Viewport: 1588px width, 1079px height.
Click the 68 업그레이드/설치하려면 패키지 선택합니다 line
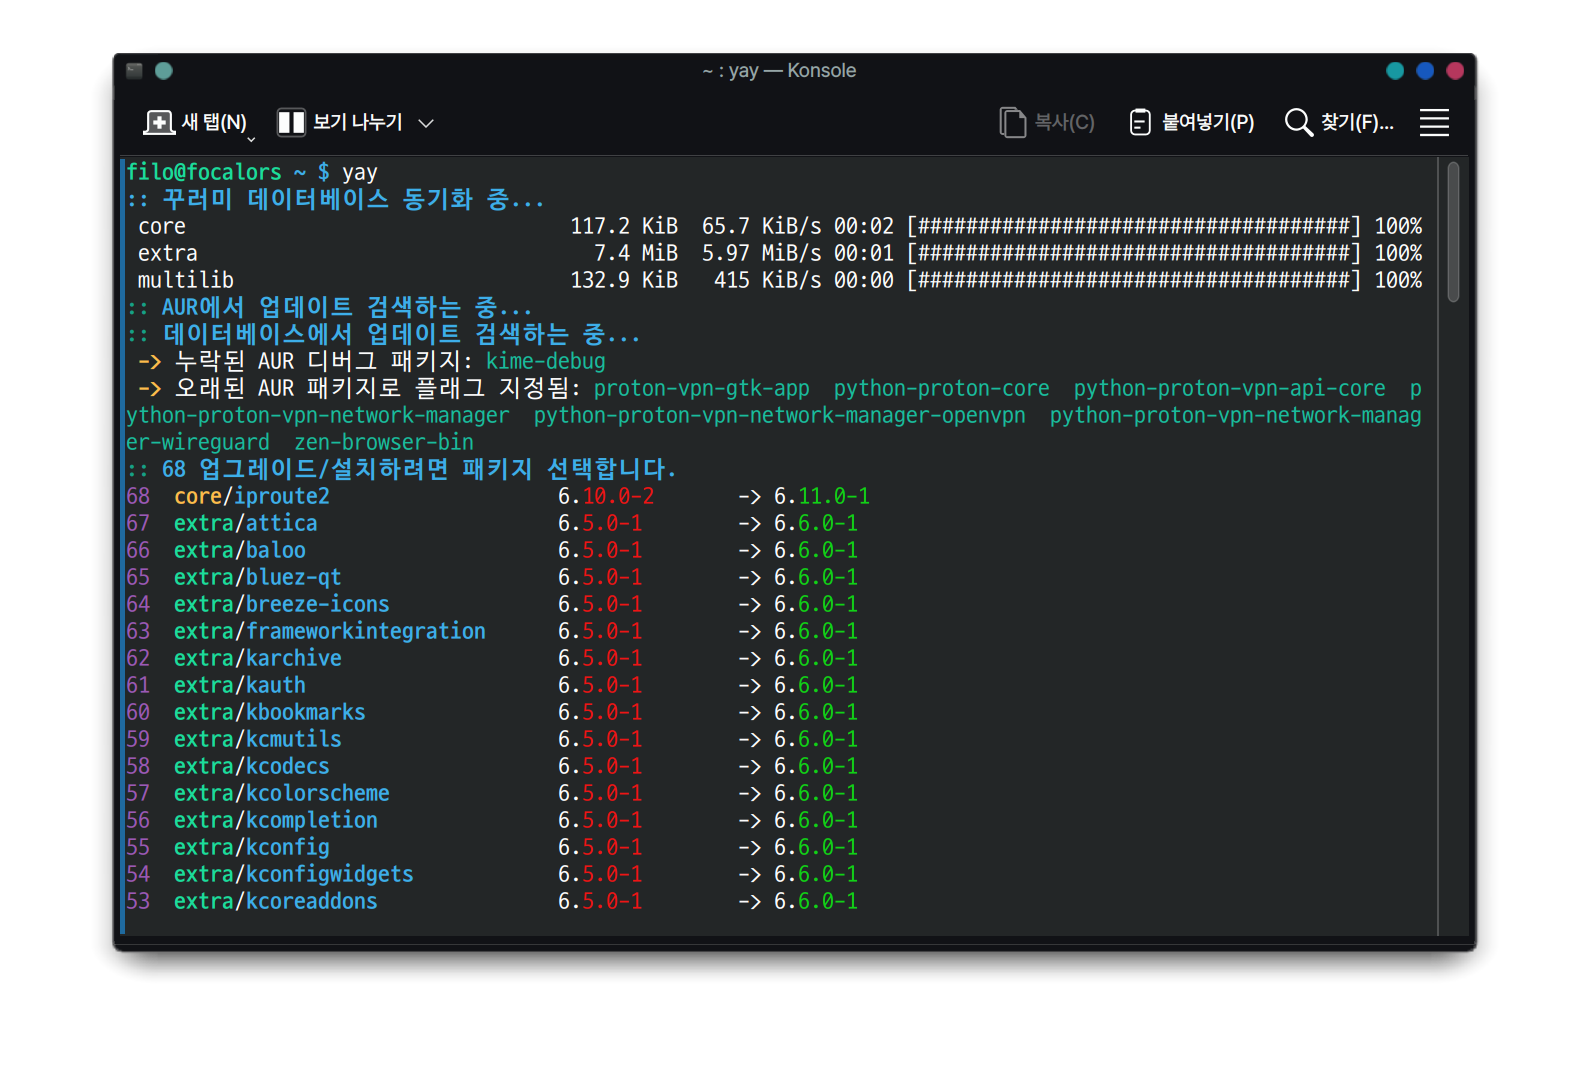[x=402, y=469]
